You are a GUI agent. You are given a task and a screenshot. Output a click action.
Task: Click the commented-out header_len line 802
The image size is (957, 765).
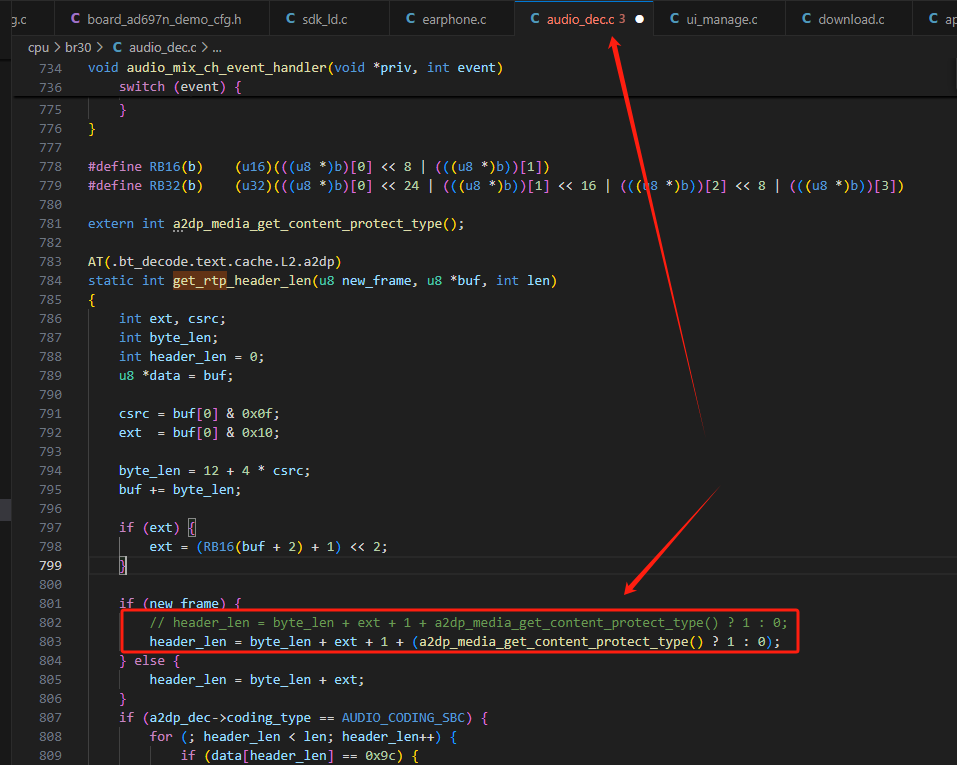click(x=468, y=623)
